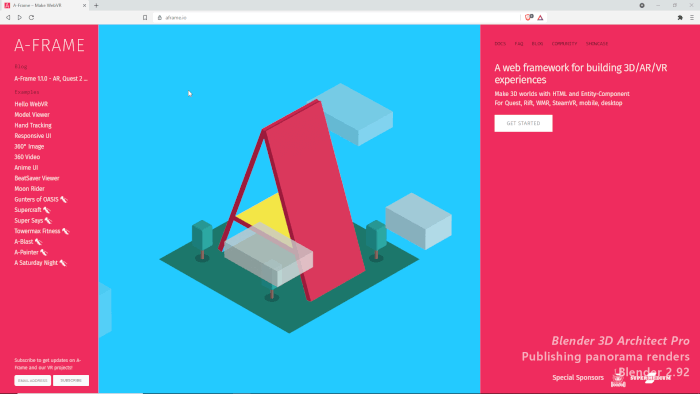Open the BeatSaver Viewer example
The width and height of the screenshot is (700, 394).
(37, 178)
